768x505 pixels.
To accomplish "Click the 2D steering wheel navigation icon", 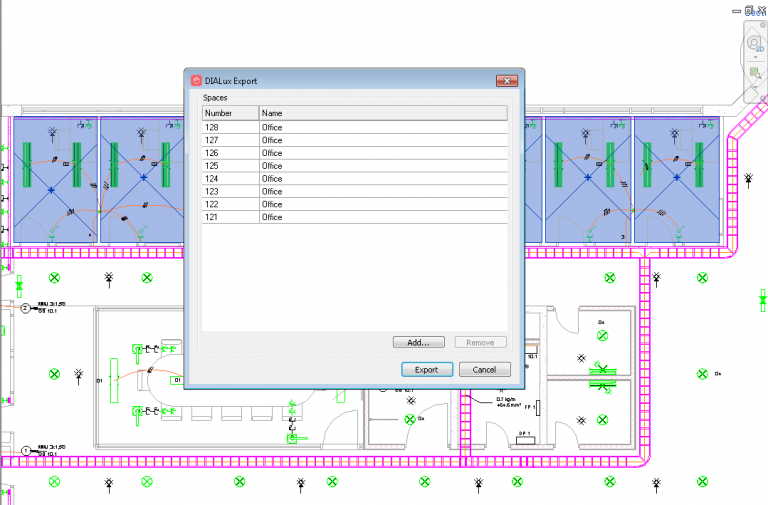I will [x=754, y=44].
